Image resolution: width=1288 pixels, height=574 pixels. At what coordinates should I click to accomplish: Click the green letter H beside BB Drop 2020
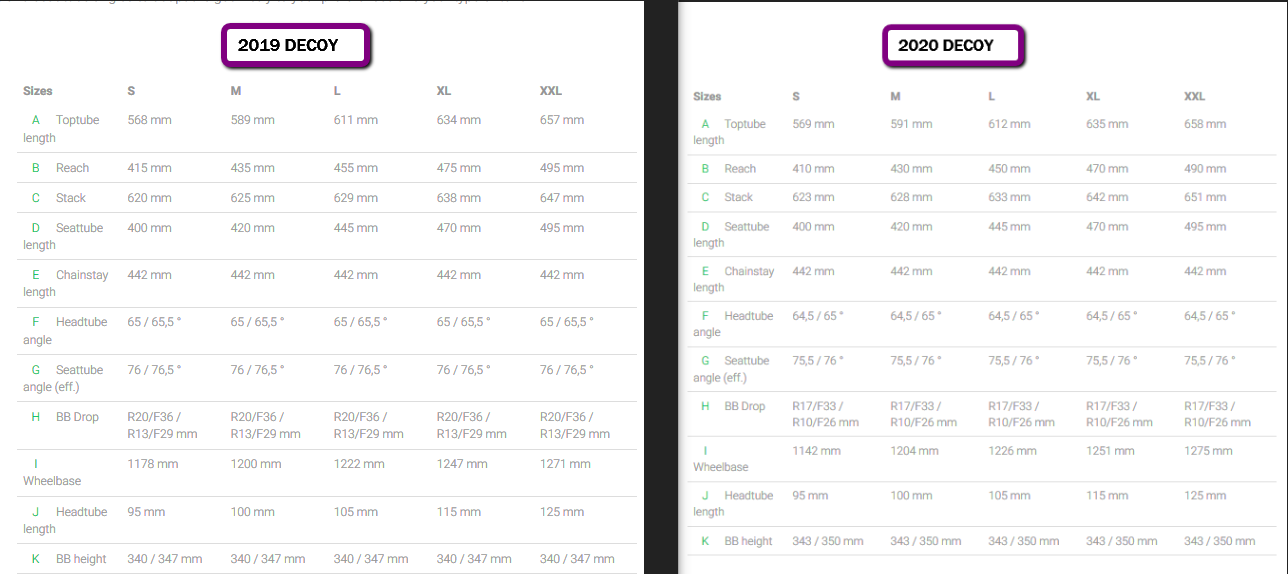click(x=705, y=406)
